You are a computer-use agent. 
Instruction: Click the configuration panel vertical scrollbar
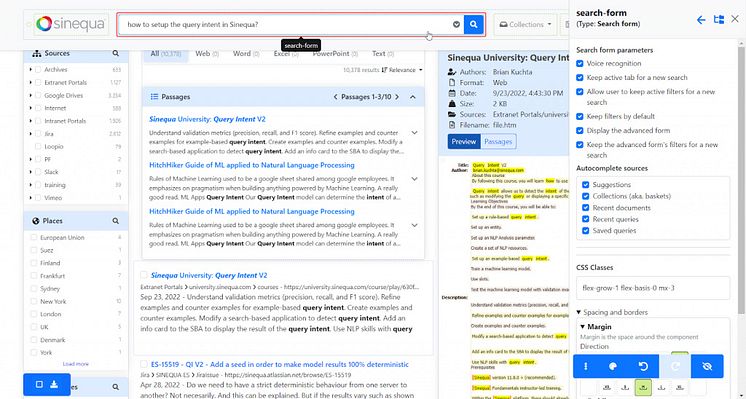click(742, 181)
